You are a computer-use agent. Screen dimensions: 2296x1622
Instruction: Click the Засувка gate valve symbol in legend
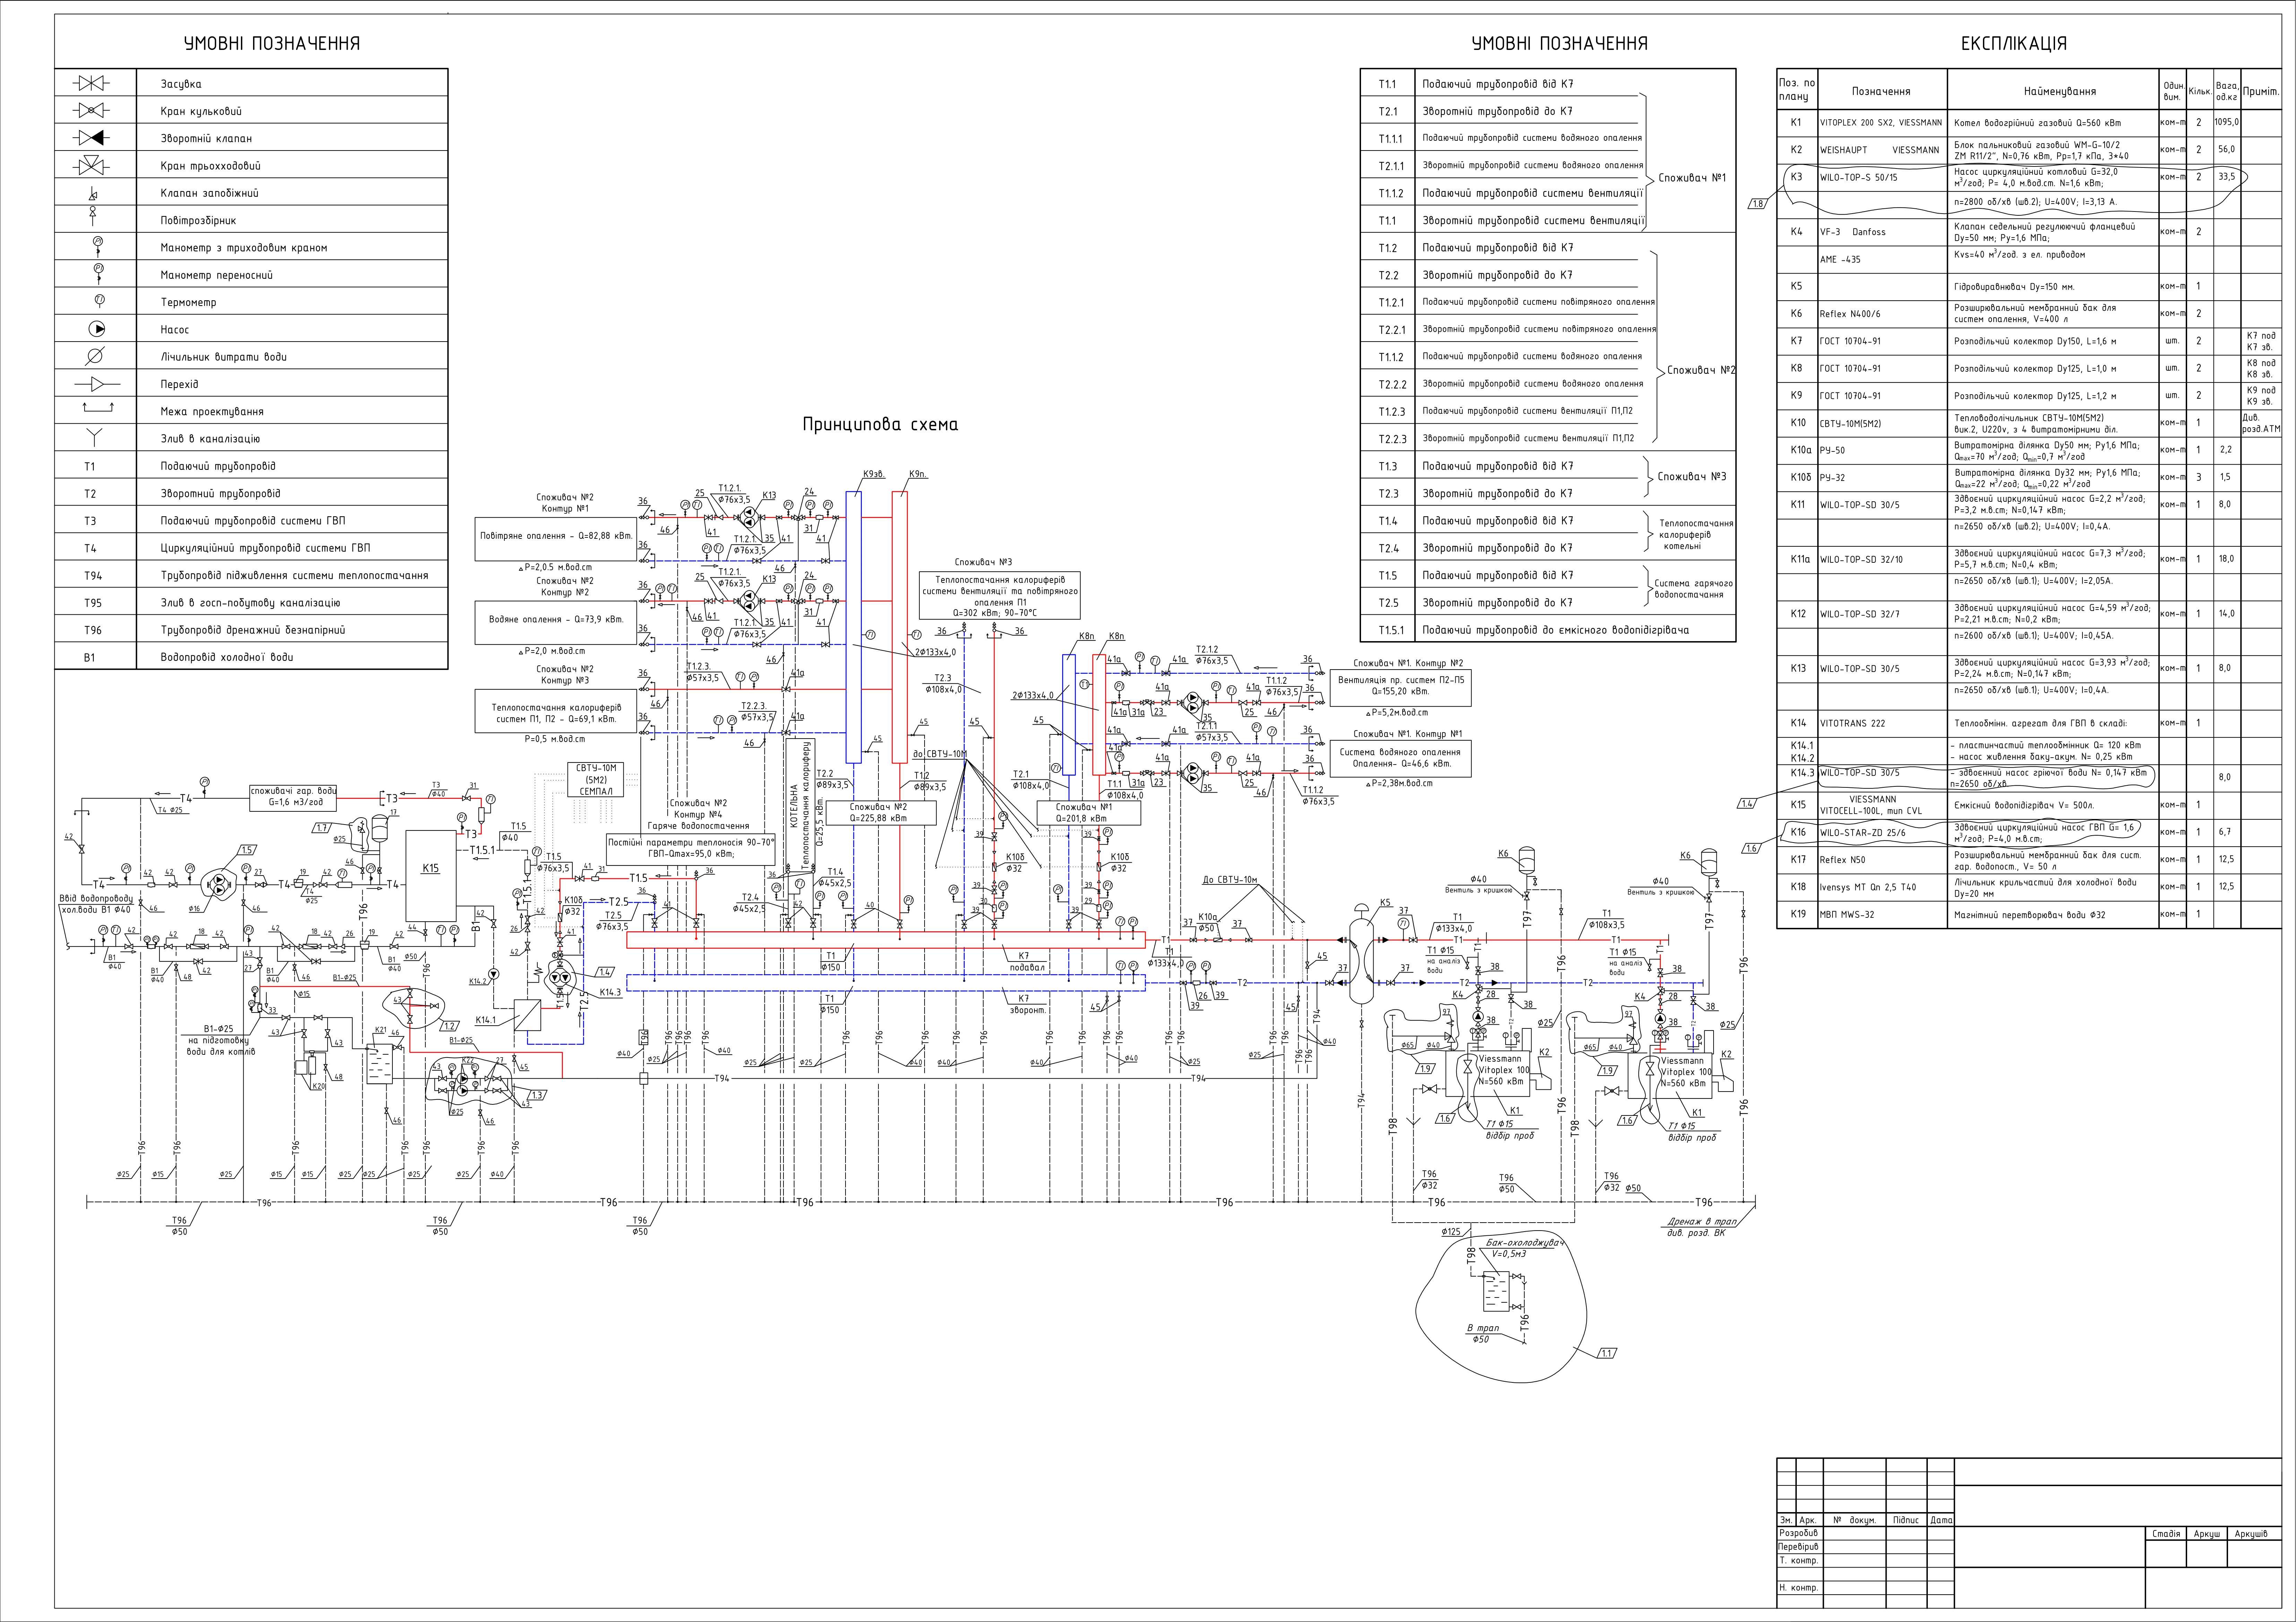tap(91, 84)
